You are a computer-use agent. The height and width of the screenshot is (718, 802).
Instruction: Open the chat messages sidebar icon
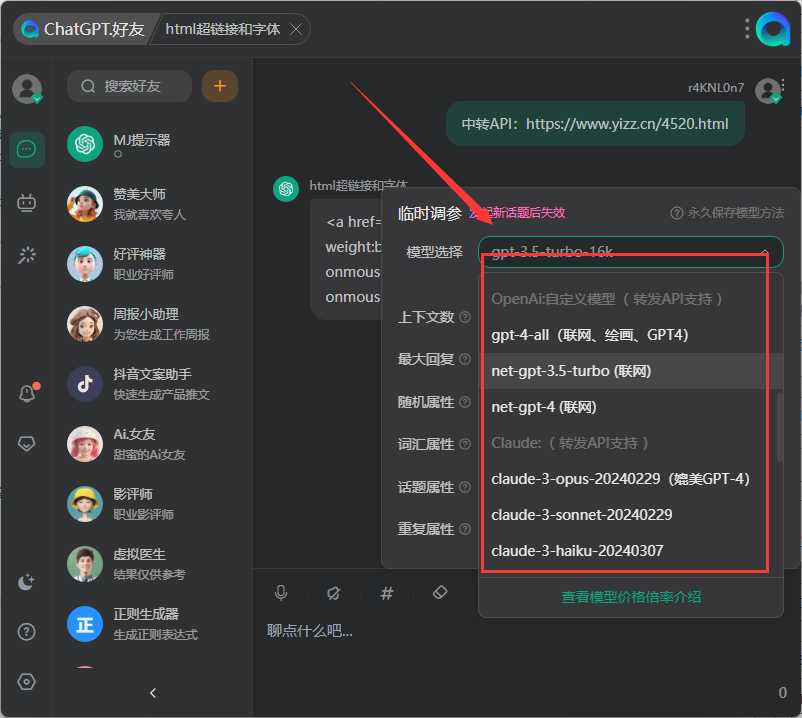tap(27, 149)
